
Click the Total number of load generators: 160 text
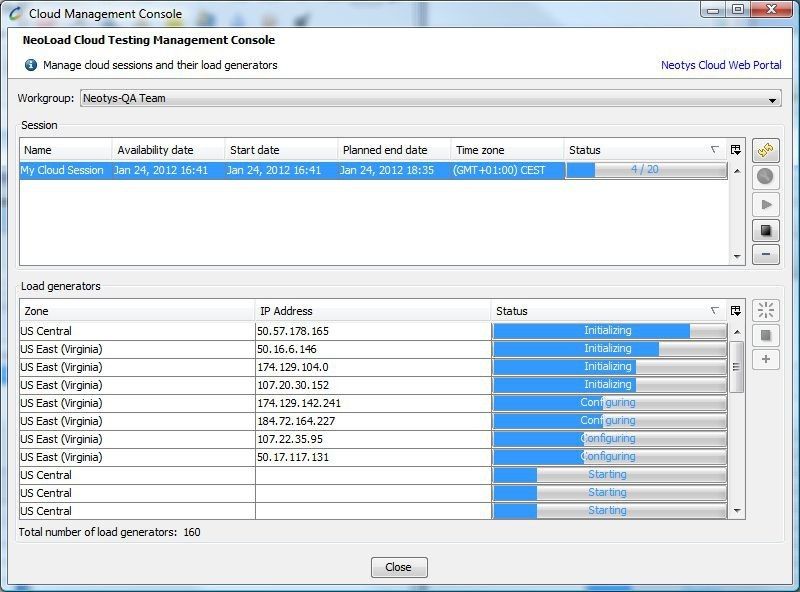(110, 532)
